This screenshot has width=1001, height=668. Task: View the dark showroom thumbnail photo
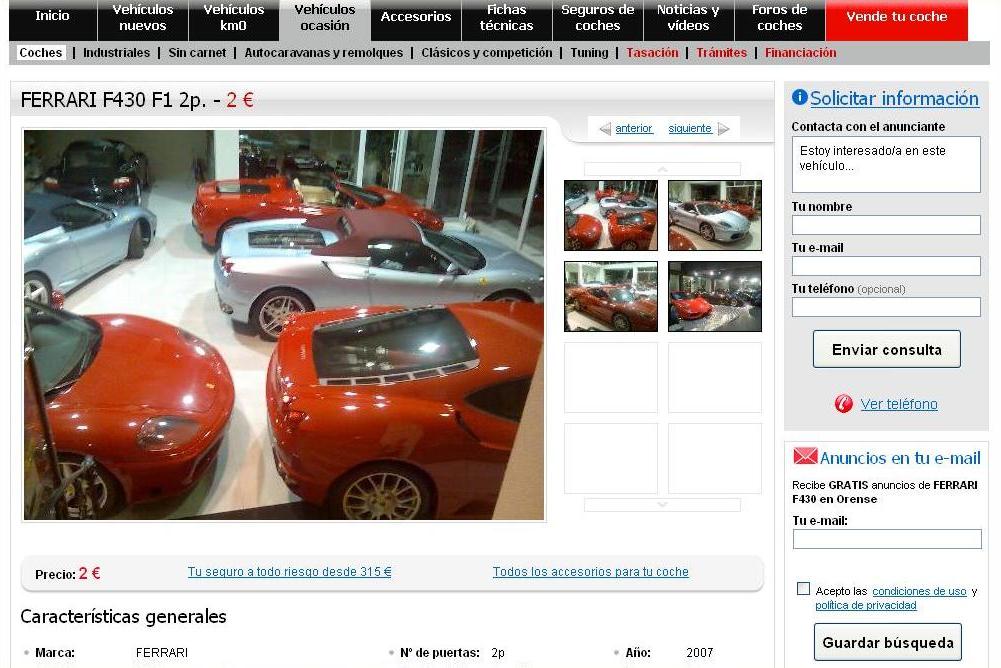pos(714,297)
